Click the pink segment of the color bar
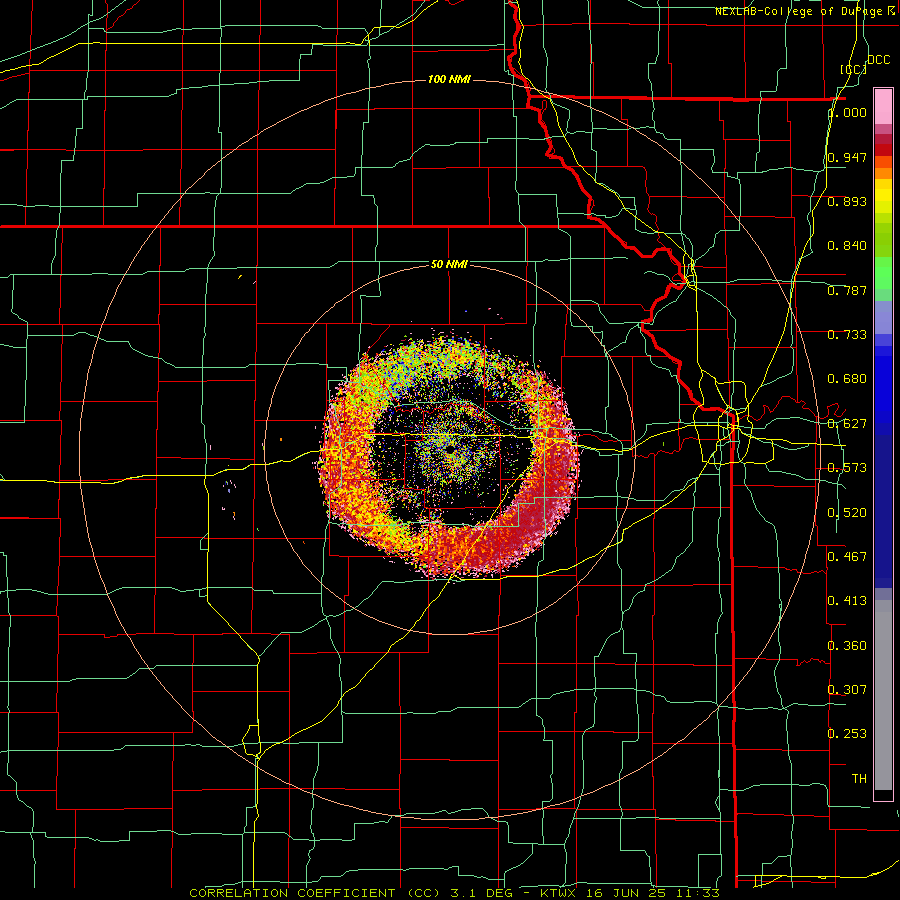 tap(883, 106)
